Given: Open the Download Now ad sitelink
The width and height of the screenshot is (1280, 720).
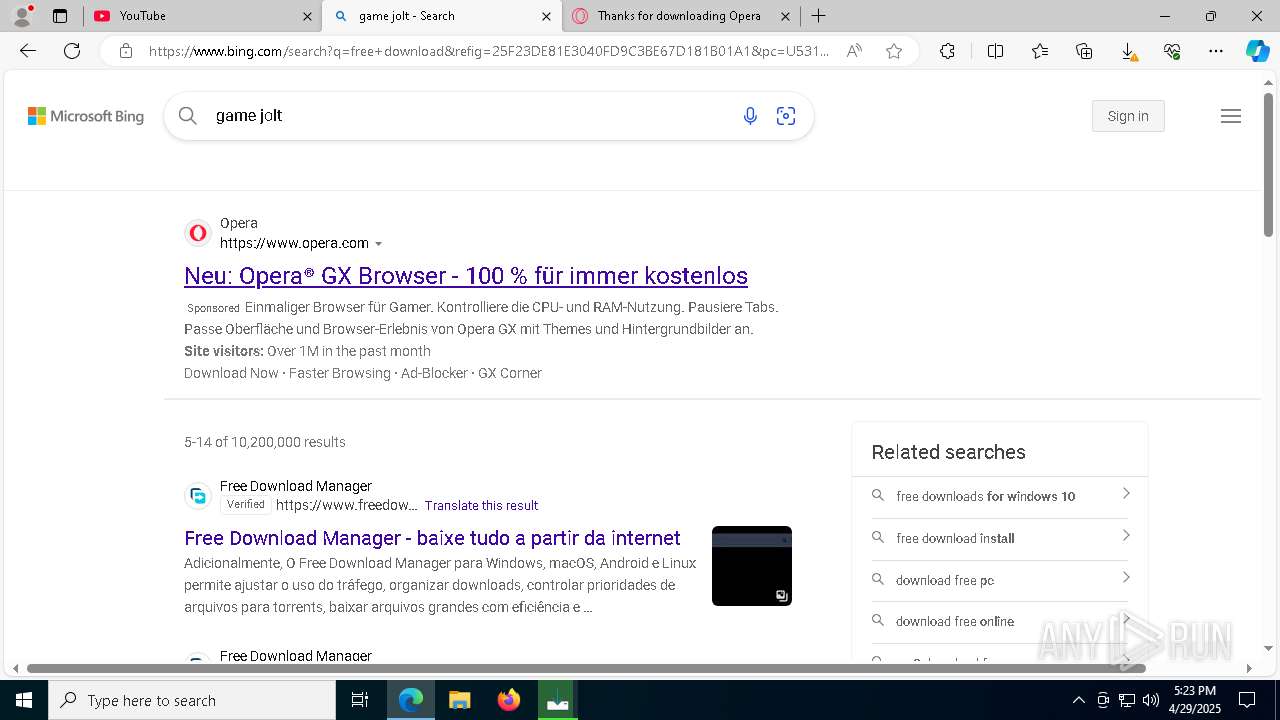Looking at the screenshot, I should [231, 373].
